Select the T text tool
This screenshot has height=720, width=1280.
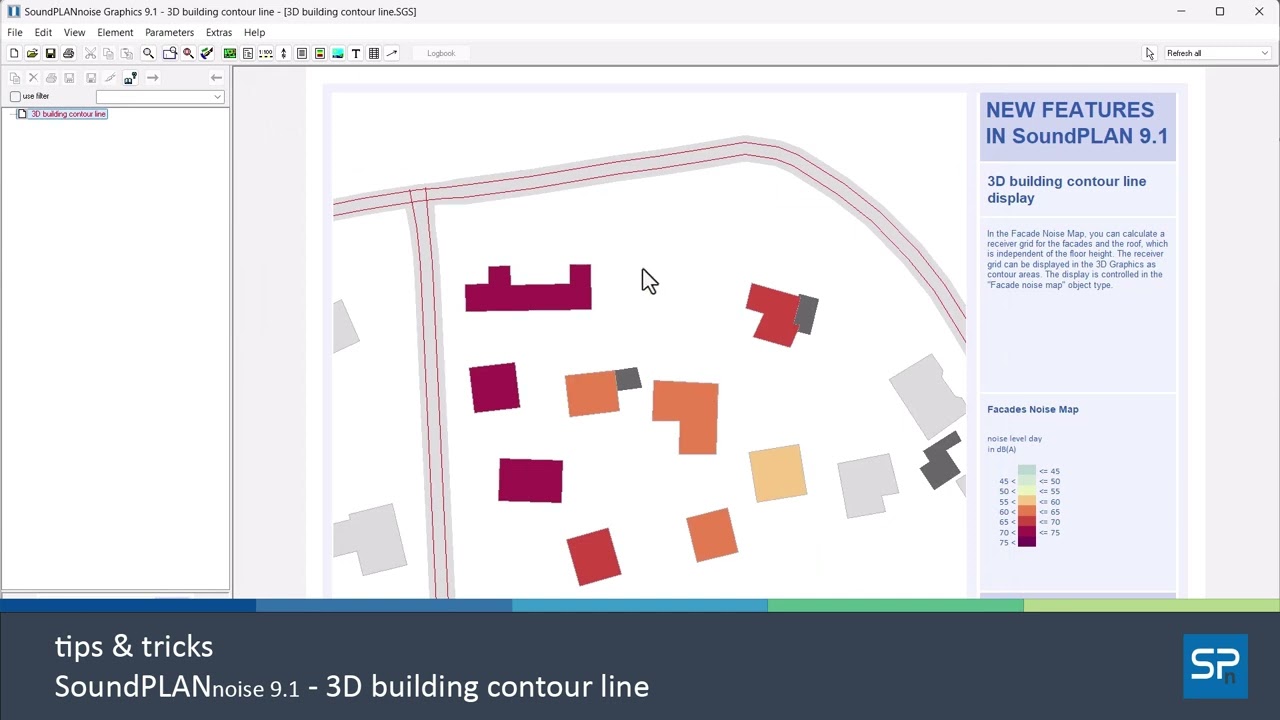coord(356,53)
